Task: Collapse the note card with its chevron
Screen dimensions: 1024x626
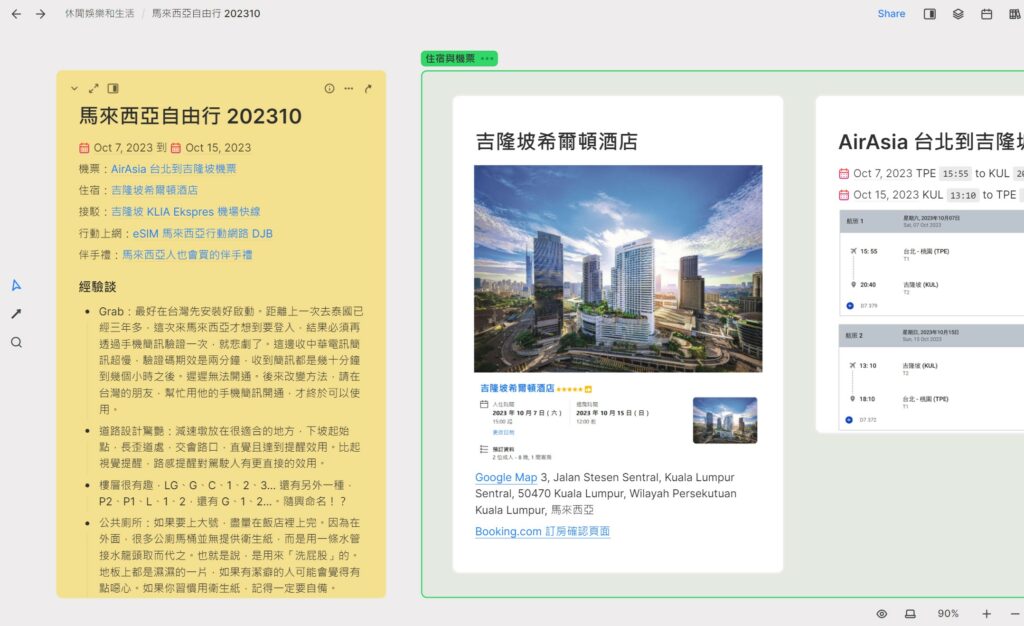Action: (74, 88)
